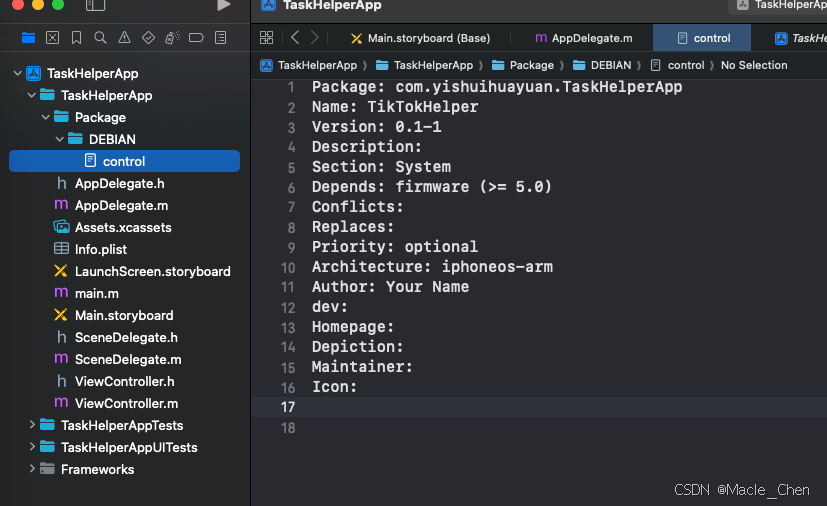Toggle the navigator sidebar visibility button
This screenshot has height=506, width=827.
point(95,5)
